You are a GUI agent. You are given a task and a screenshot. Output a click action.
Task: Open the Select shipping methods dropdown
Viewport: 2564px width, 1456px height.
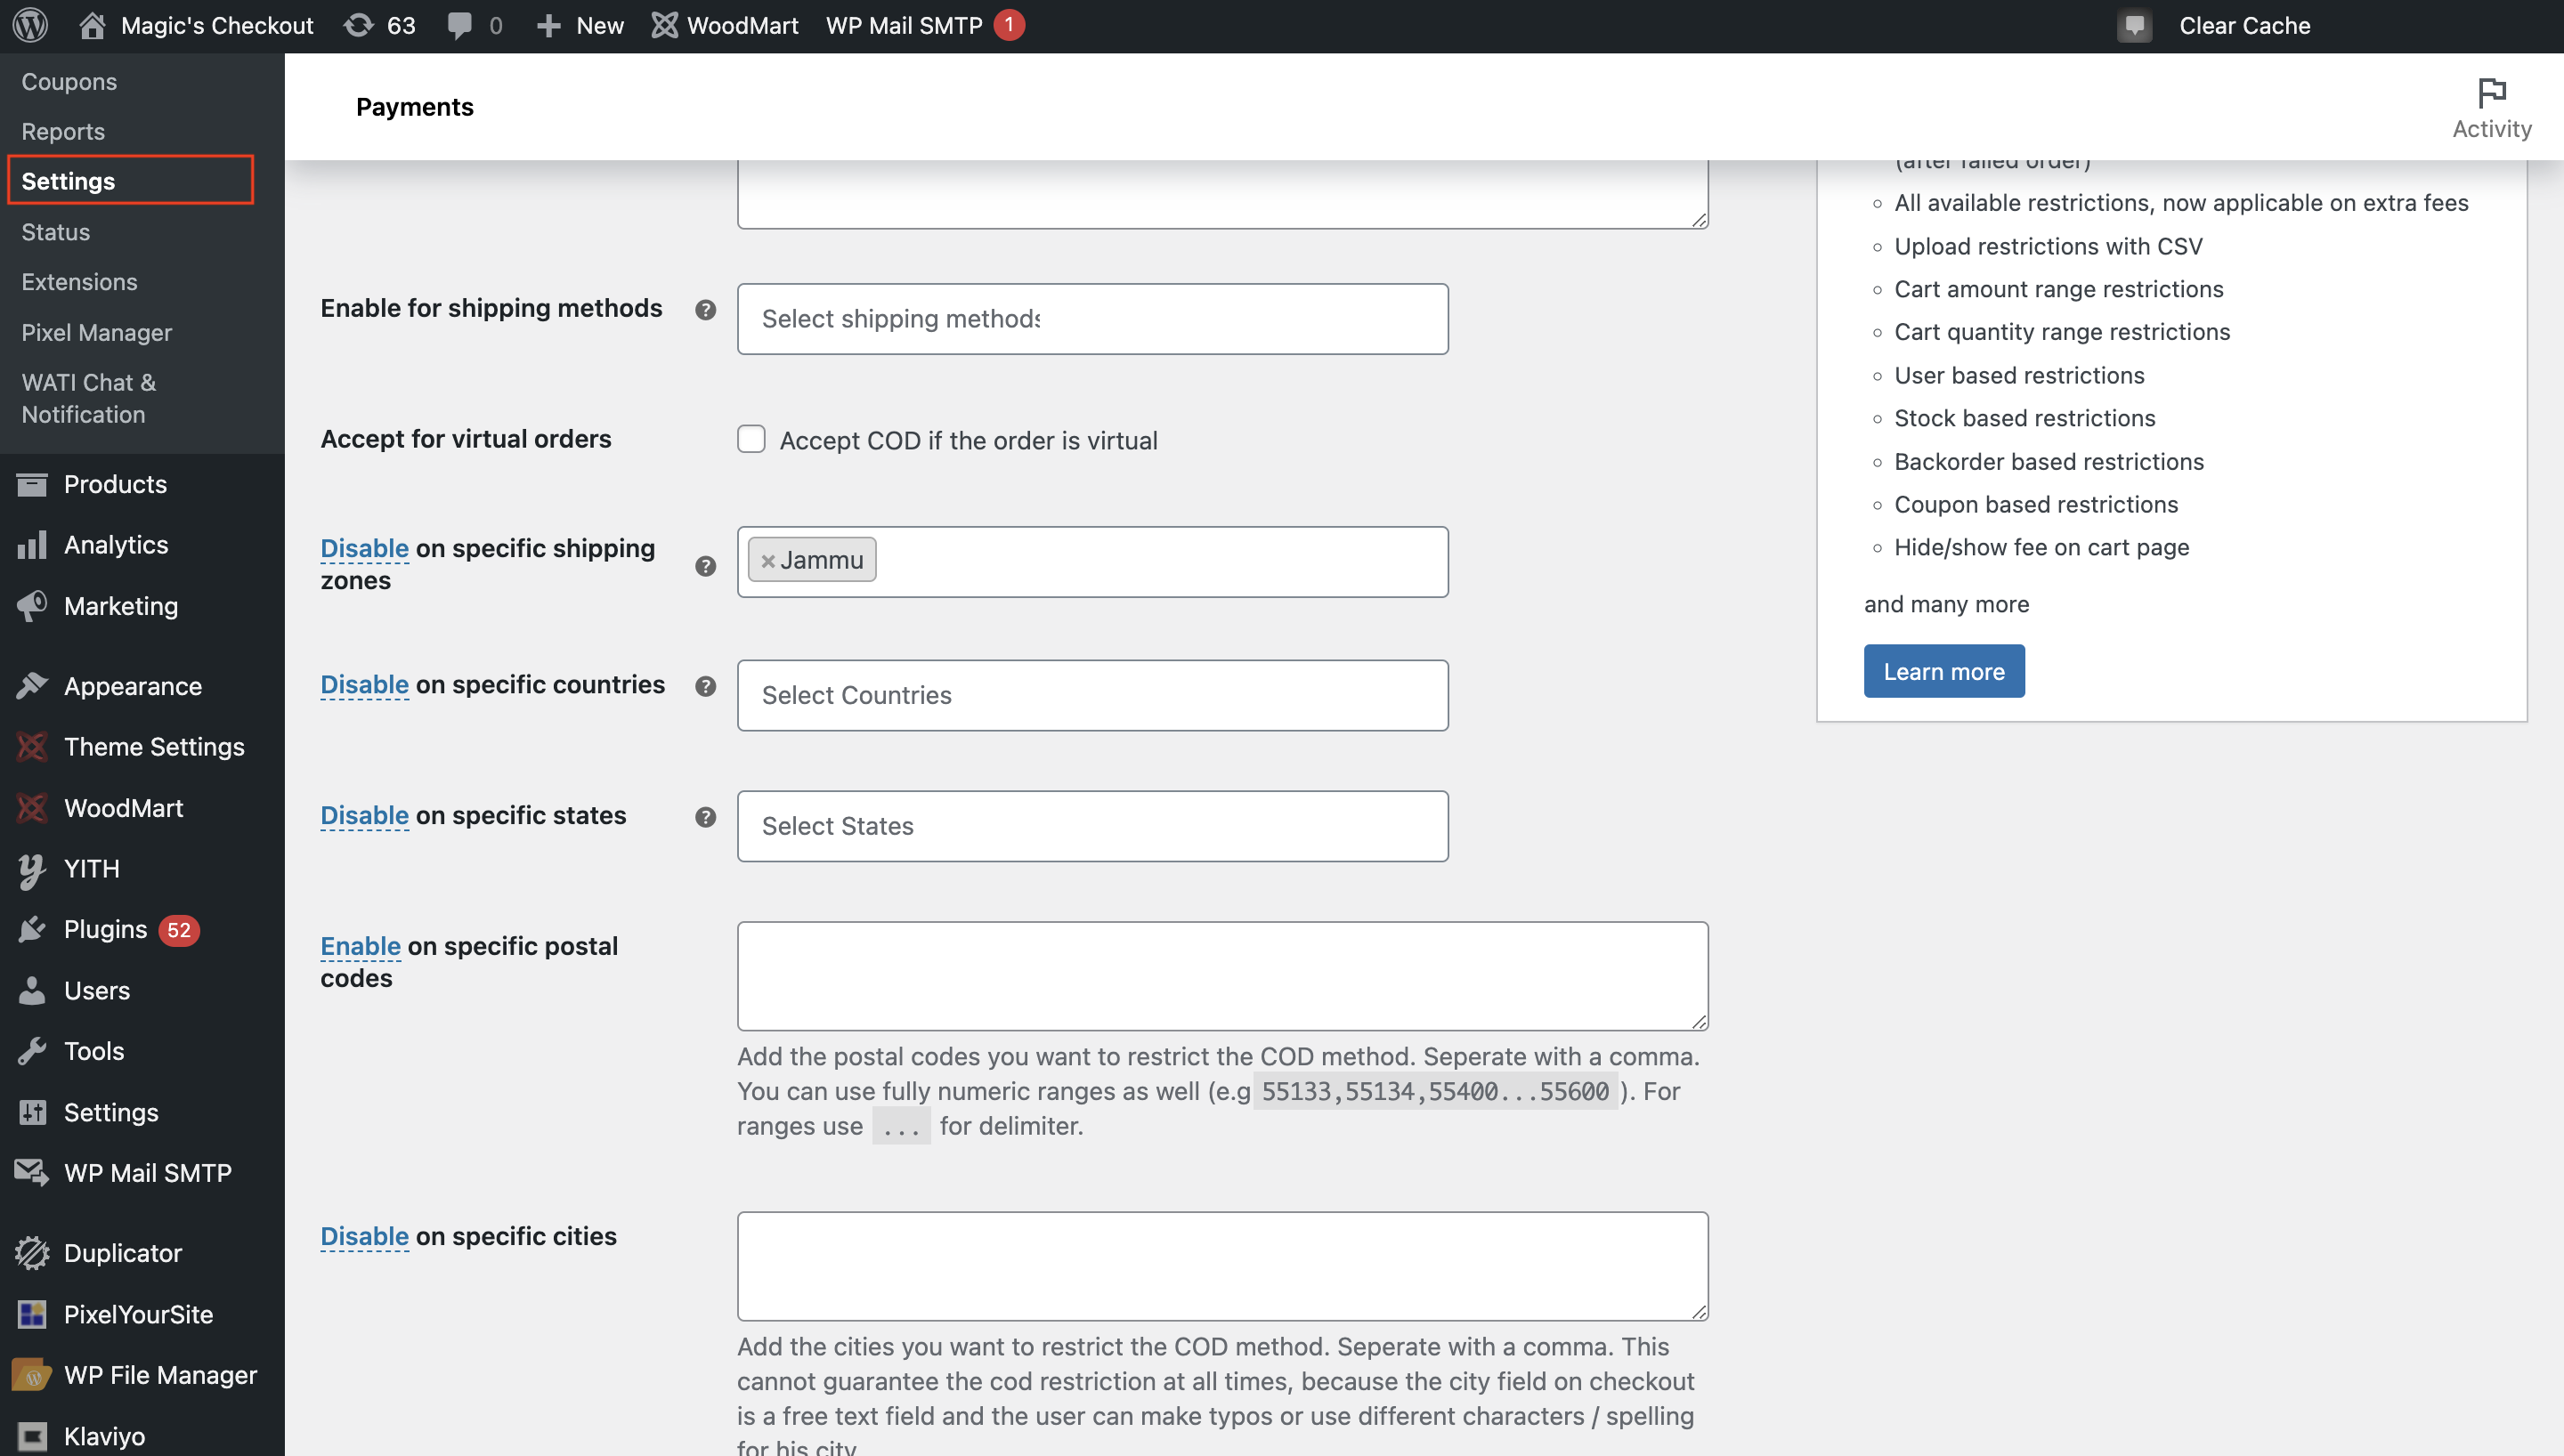1092,318
